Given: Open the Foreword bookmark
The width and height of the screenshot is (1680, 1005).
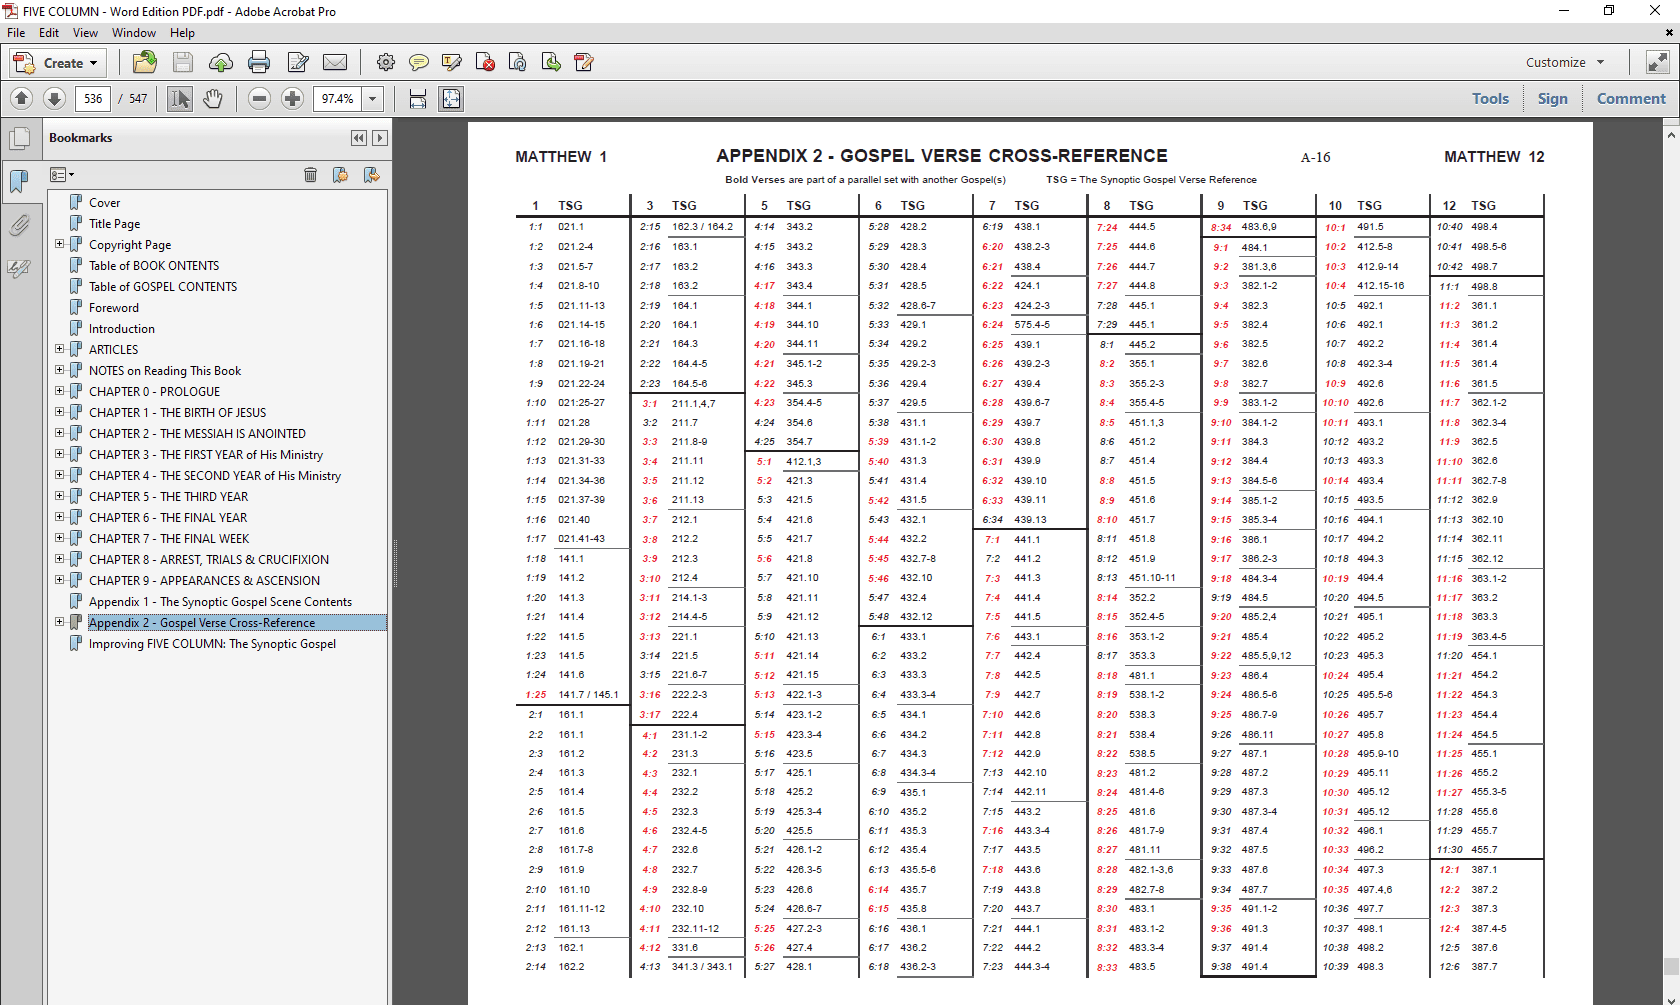Looking at the screenshot, I should click(113, 308).
